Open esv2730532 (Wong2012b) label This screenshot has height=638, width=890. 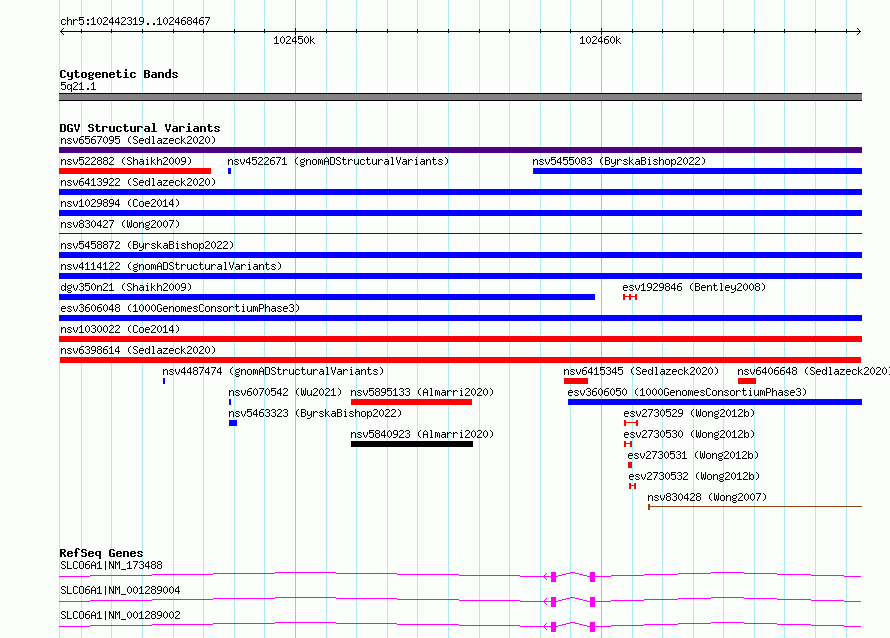tap(694, 476)
